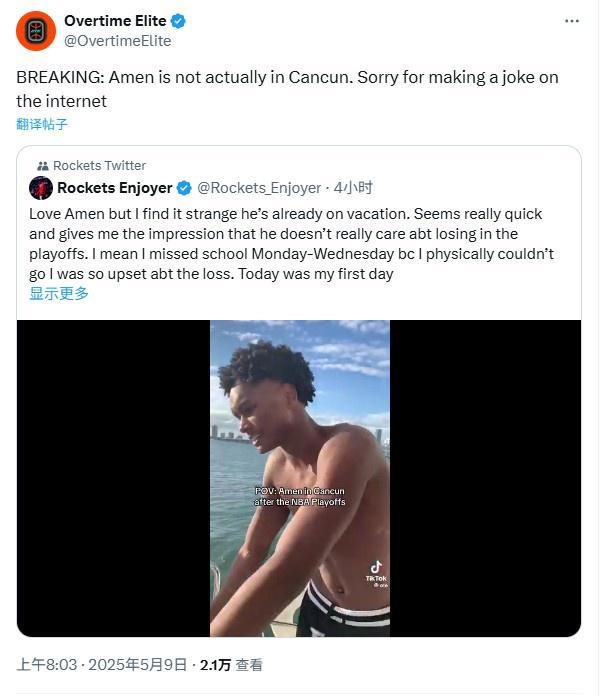Visit the @OvertimeElite handle link
The height and width of the screenshot is (696, 600).
click(x=117, y=41)
